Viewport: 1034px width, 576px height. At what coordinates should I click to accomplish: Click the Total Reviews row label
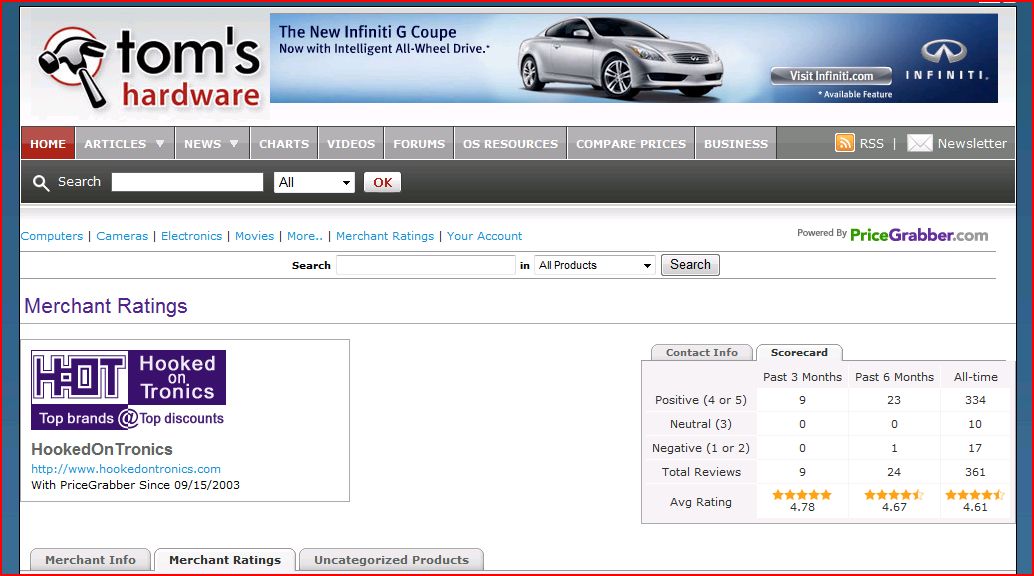coord(701,472)
